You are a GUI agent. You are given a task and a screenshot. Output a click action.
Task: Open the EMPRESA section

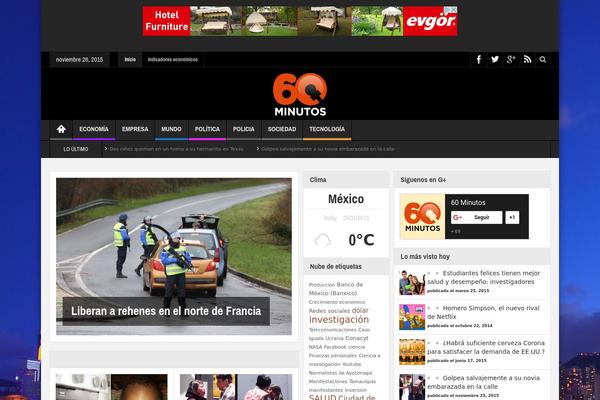pos(135,129)
